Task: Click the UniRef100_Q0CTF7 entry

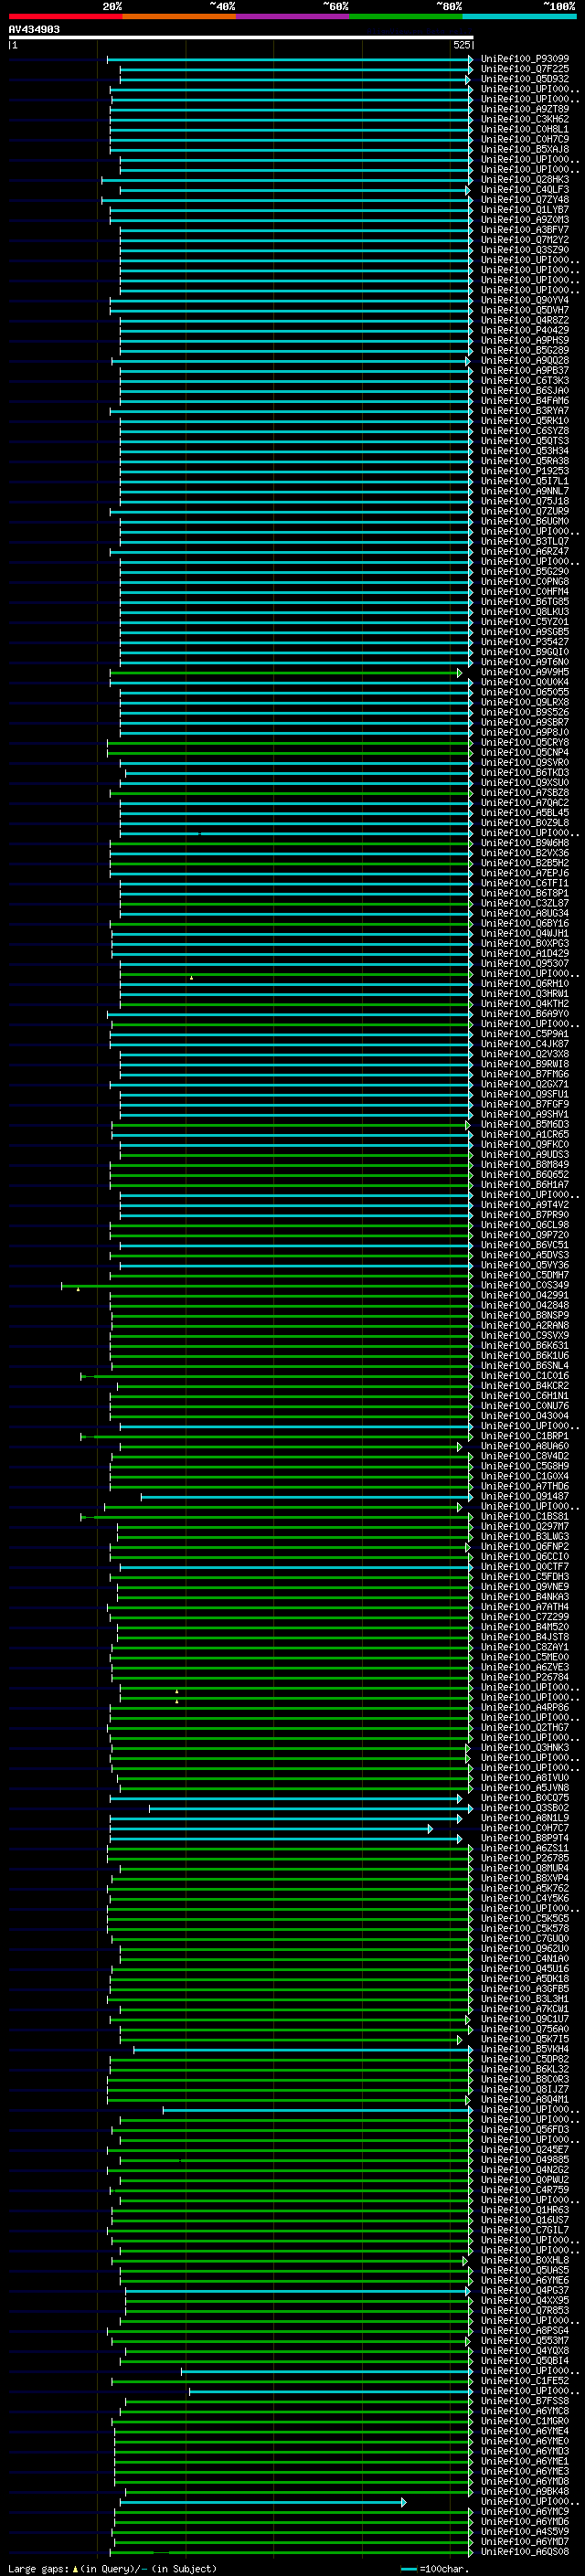Action: click(x=524, y=1567)
